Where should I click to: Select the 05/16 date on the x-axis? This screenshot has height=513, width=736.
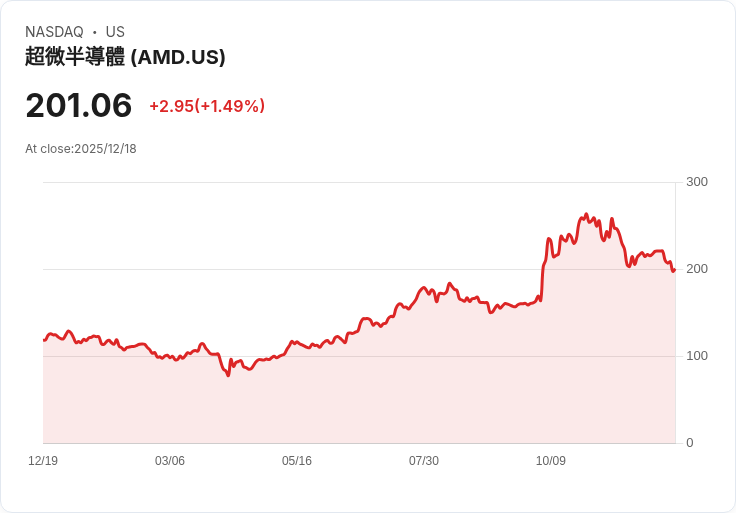[x=297, y=461]
